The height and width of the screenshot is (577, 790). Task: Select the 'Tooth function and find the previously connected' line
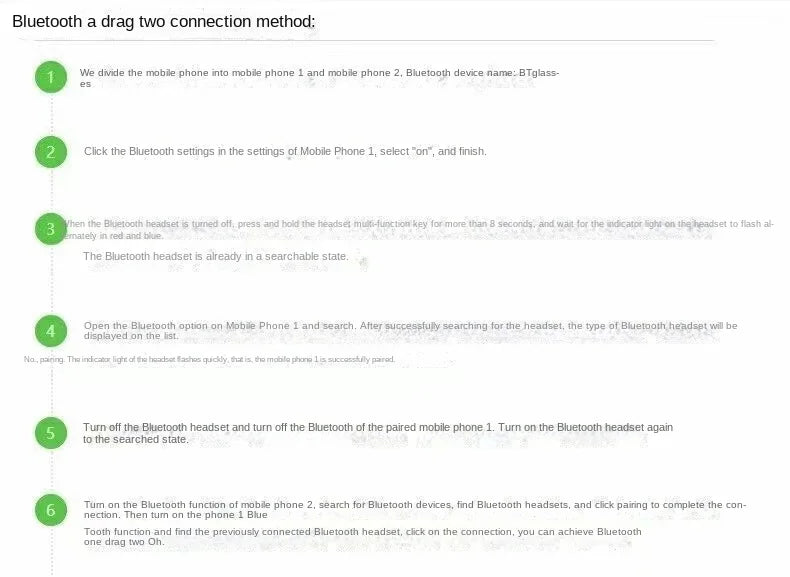(x=362, y=531)
